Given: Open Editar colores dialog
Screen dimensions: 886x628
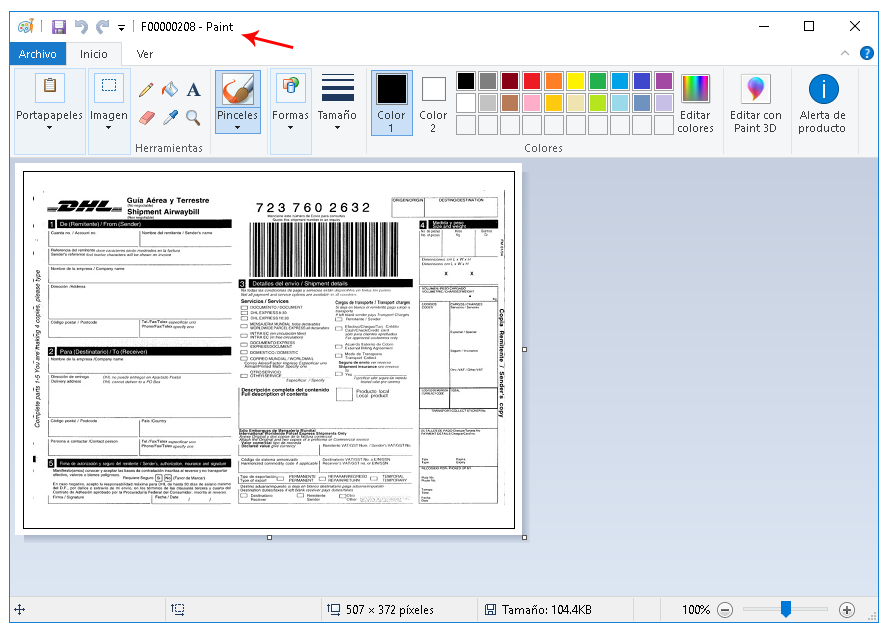Looking at the screenshot, I should click(x=695, y=103).
